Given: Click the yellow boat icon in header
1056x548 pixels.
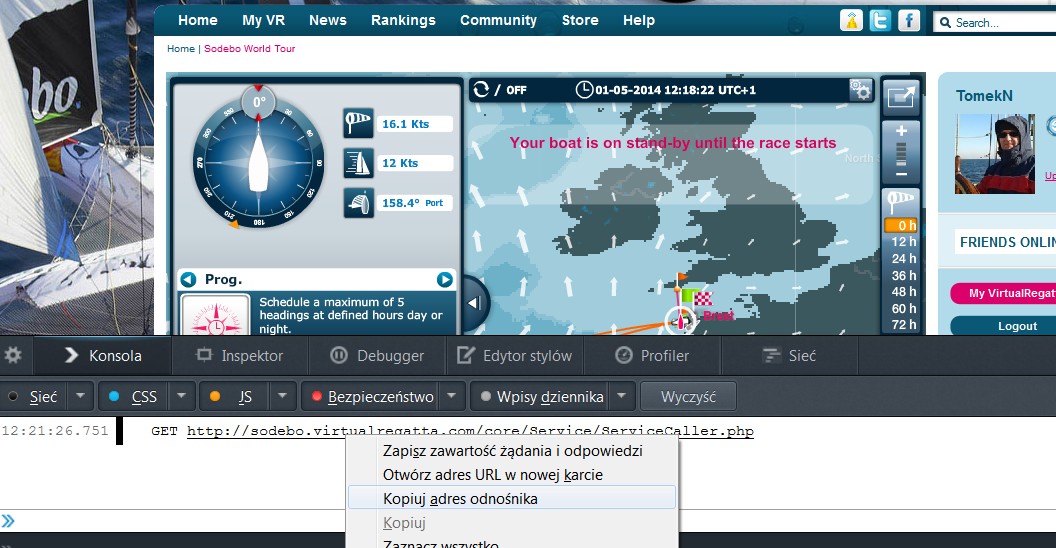Looking at the screenshot, I should [x=851, y=20].
